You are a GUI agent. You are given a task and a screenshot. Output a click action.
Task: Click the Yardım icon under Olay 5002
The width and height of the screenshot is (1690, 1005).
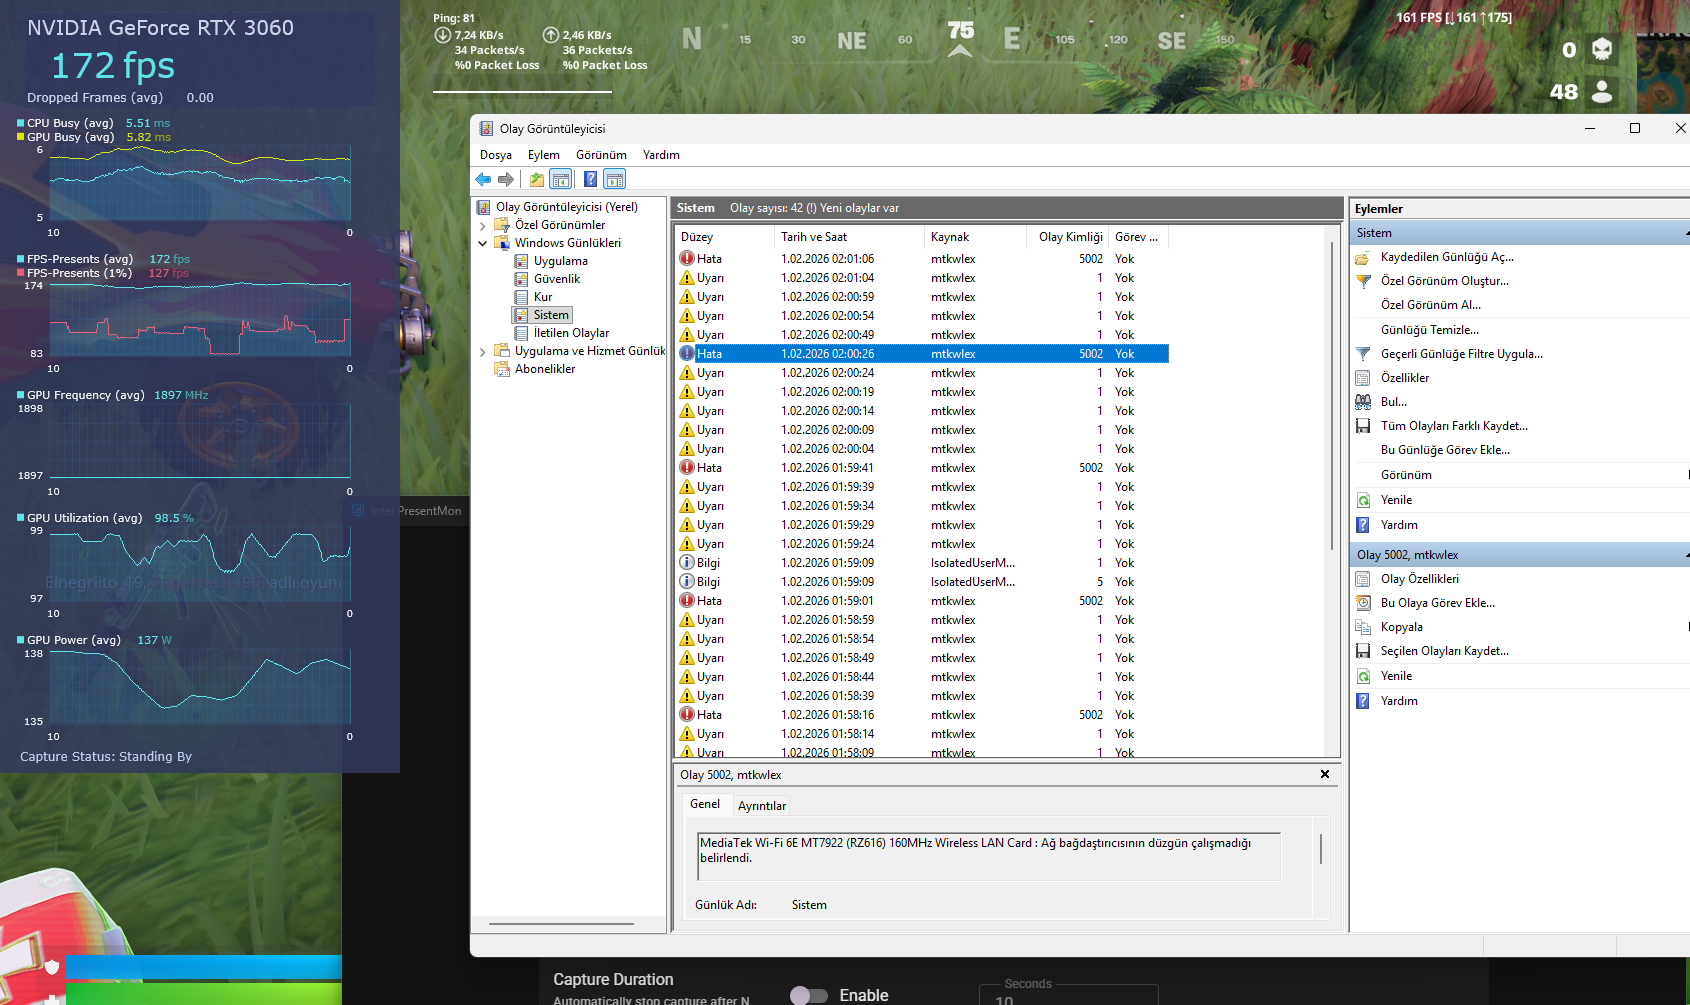(x=1362, y=701)
